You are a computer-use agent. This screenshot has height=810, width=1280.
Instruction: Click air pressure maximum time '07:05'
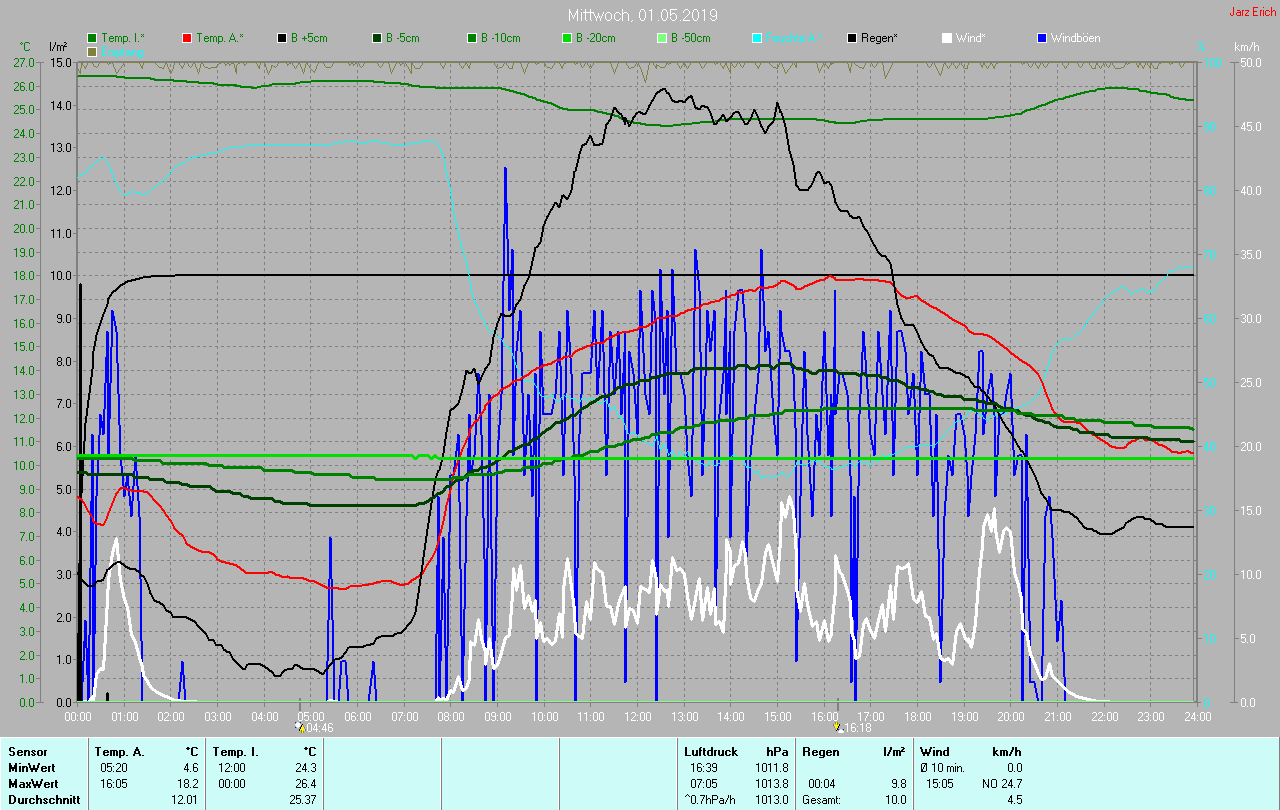704,784
